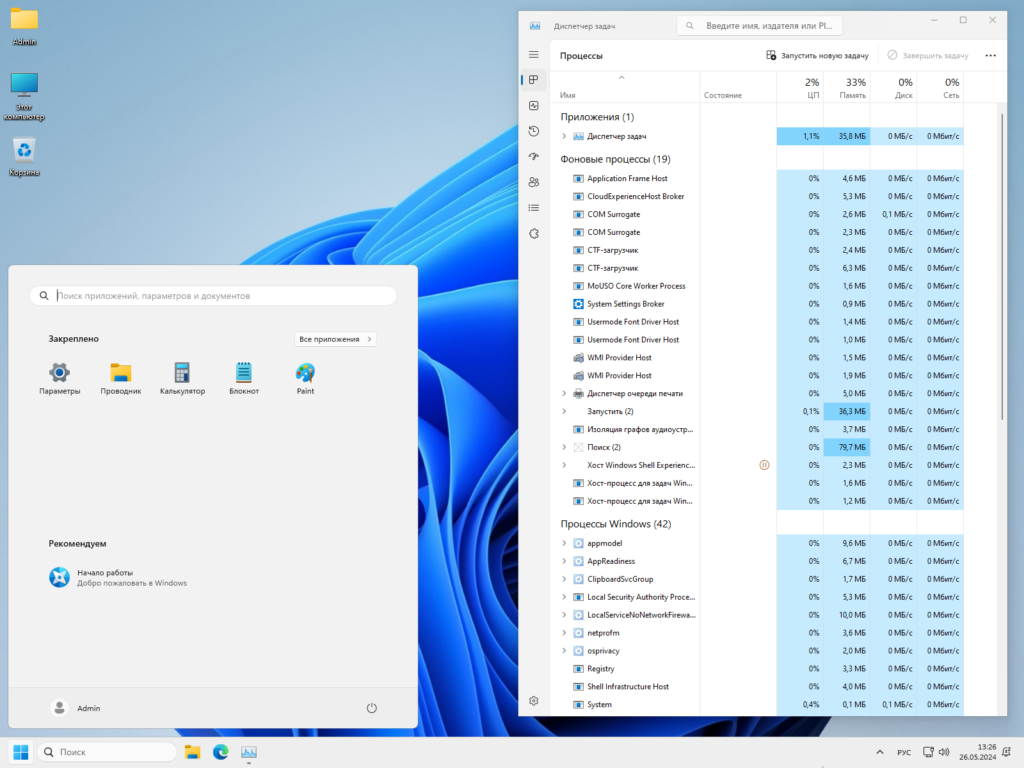Expand the netprofm process group
The height and width of the screenshot is (768, 1024).
(x=564, y=633)
